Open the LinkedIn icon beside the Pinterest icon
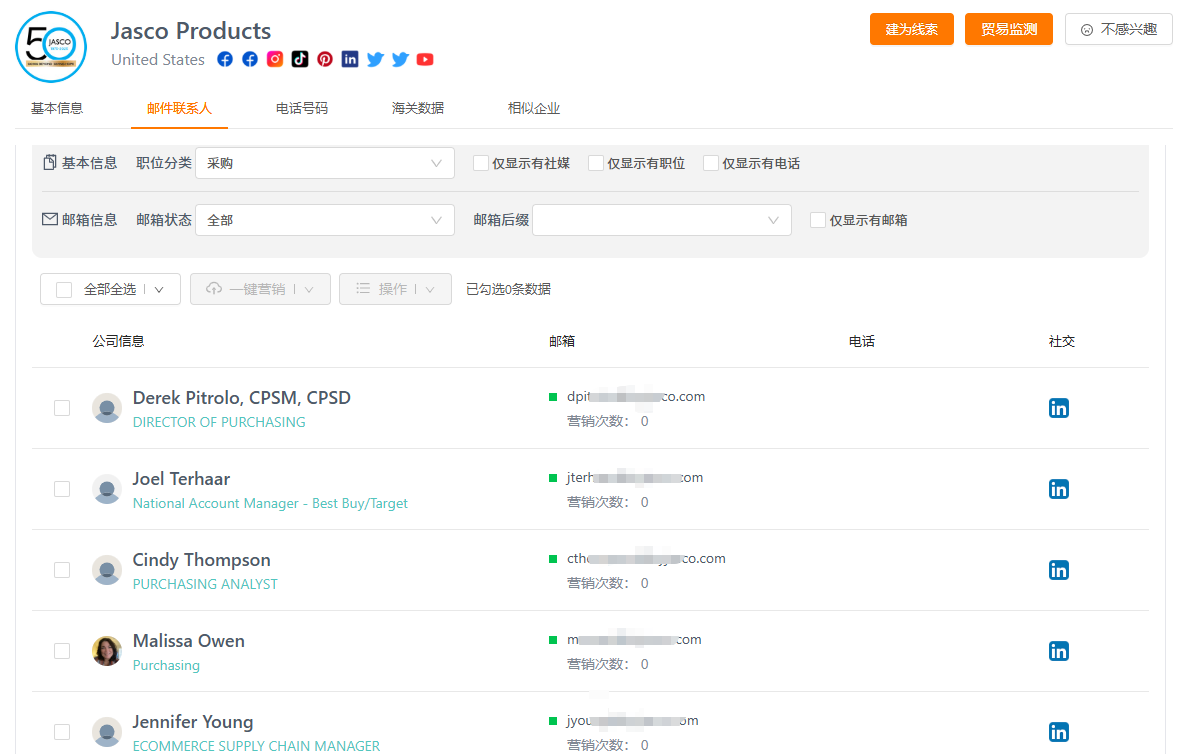 pyautogui.click(x=350, y=59)
